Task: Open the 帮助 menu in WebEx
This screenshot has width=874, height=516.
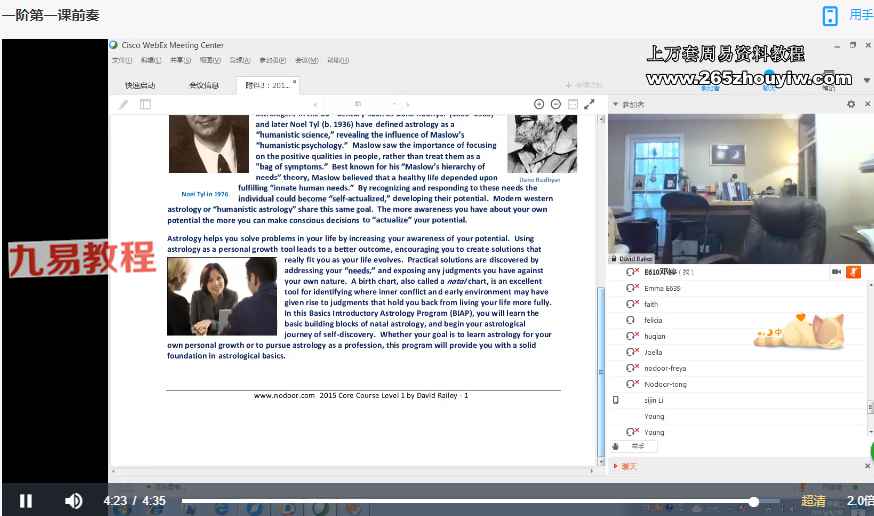Action: click(338, 60)
